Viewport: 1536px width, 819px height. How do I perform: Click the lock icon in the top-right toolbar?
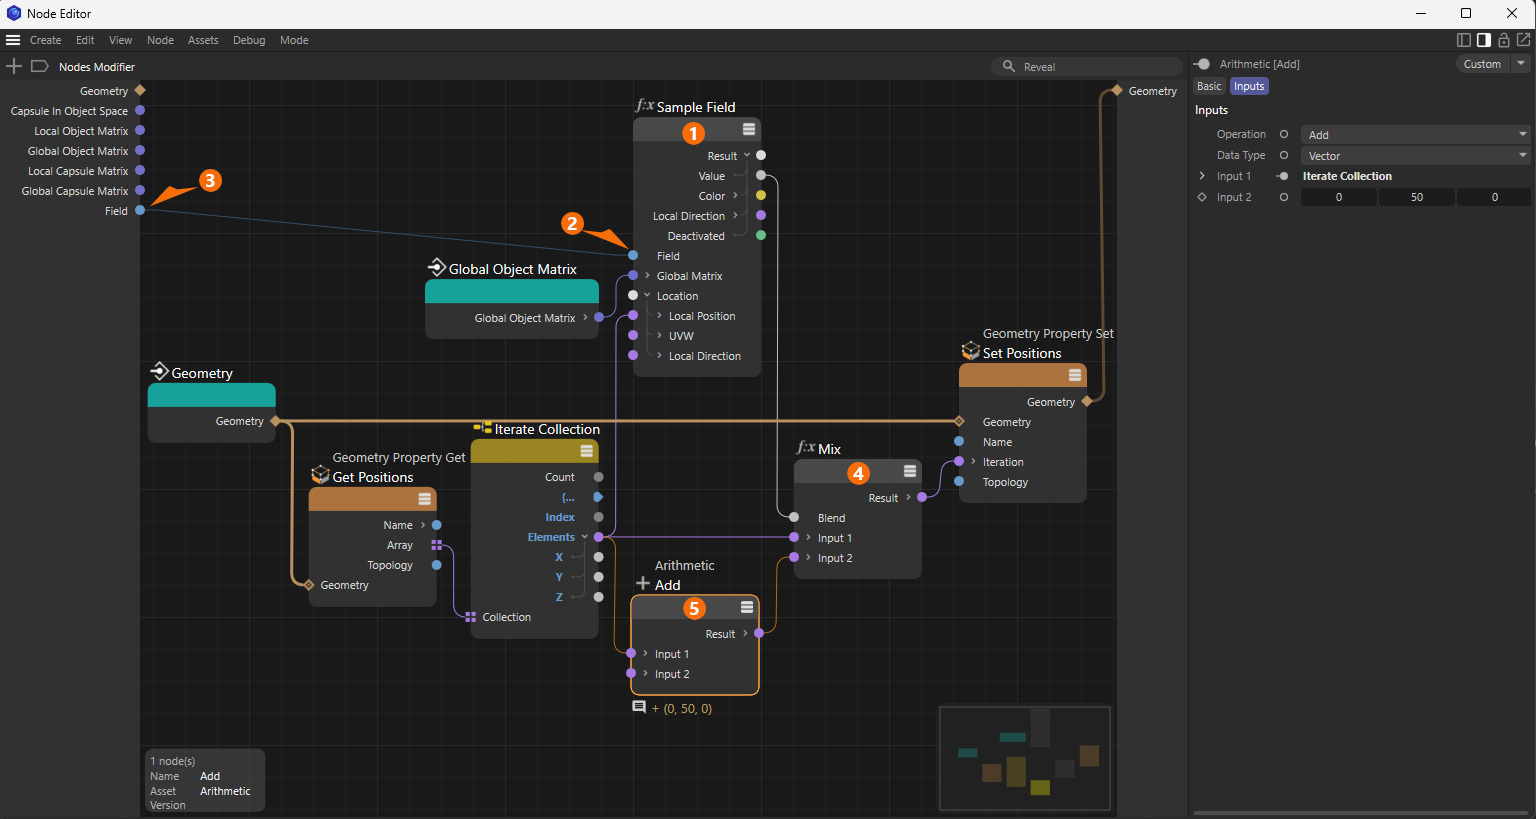pos(1503,40)
